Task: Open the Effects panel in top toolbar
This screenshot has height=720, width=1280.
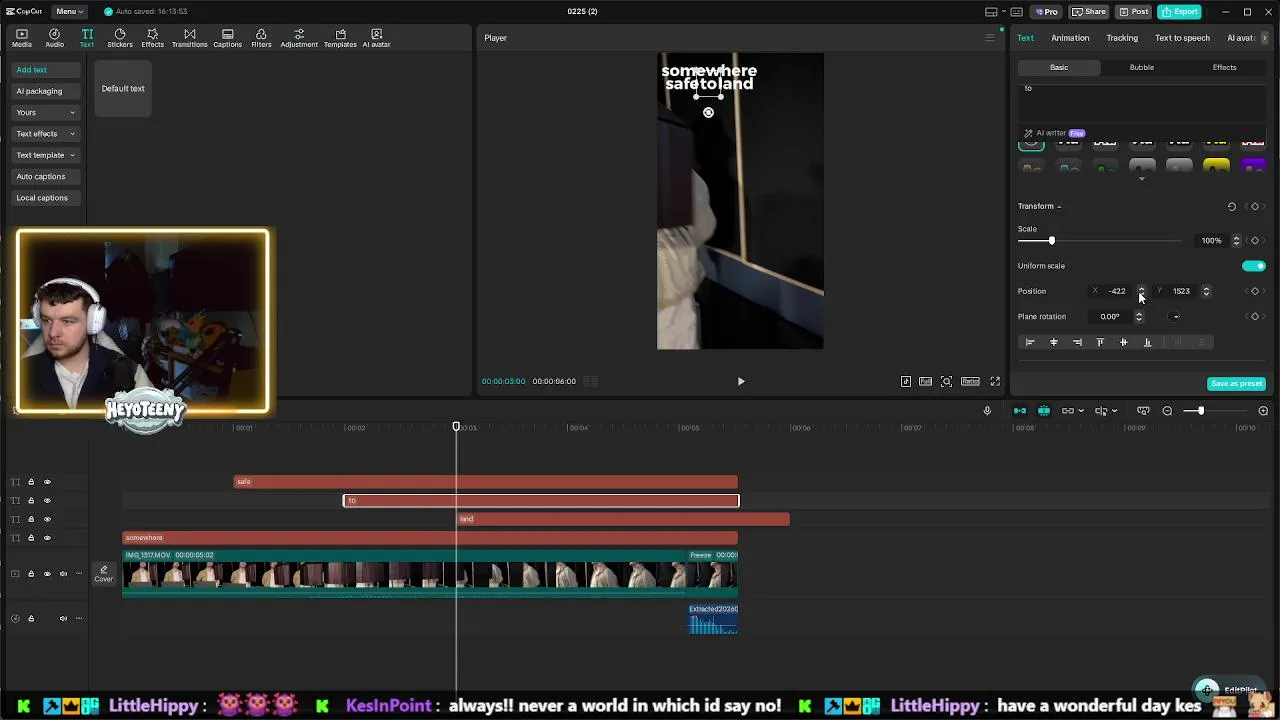Action: [152, 38]
